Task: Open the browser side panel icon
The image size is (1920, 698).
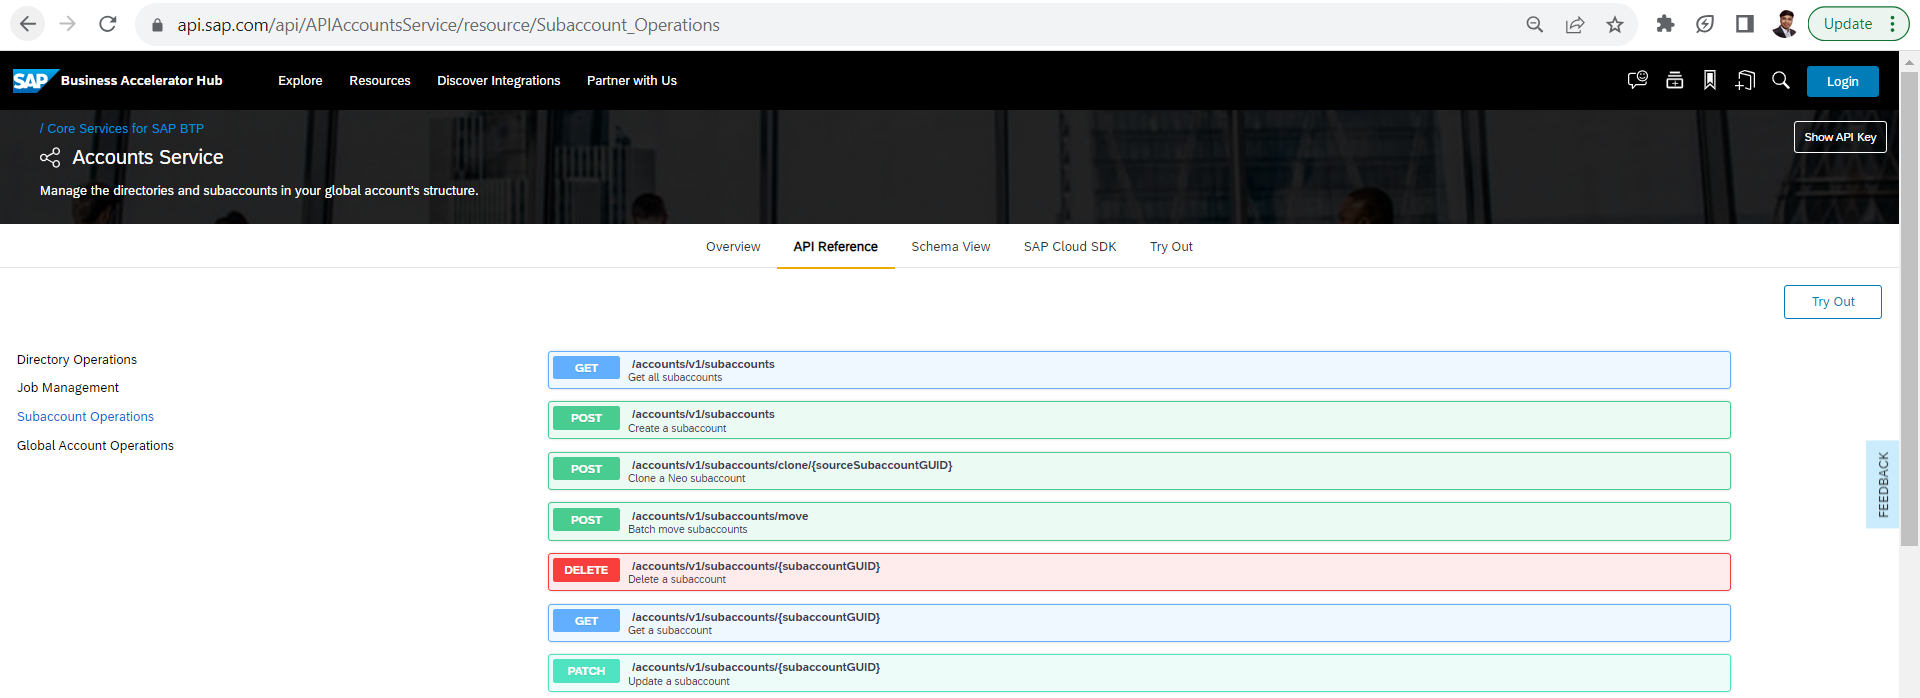Action: pyautogui.click(x=1745, y=25)
